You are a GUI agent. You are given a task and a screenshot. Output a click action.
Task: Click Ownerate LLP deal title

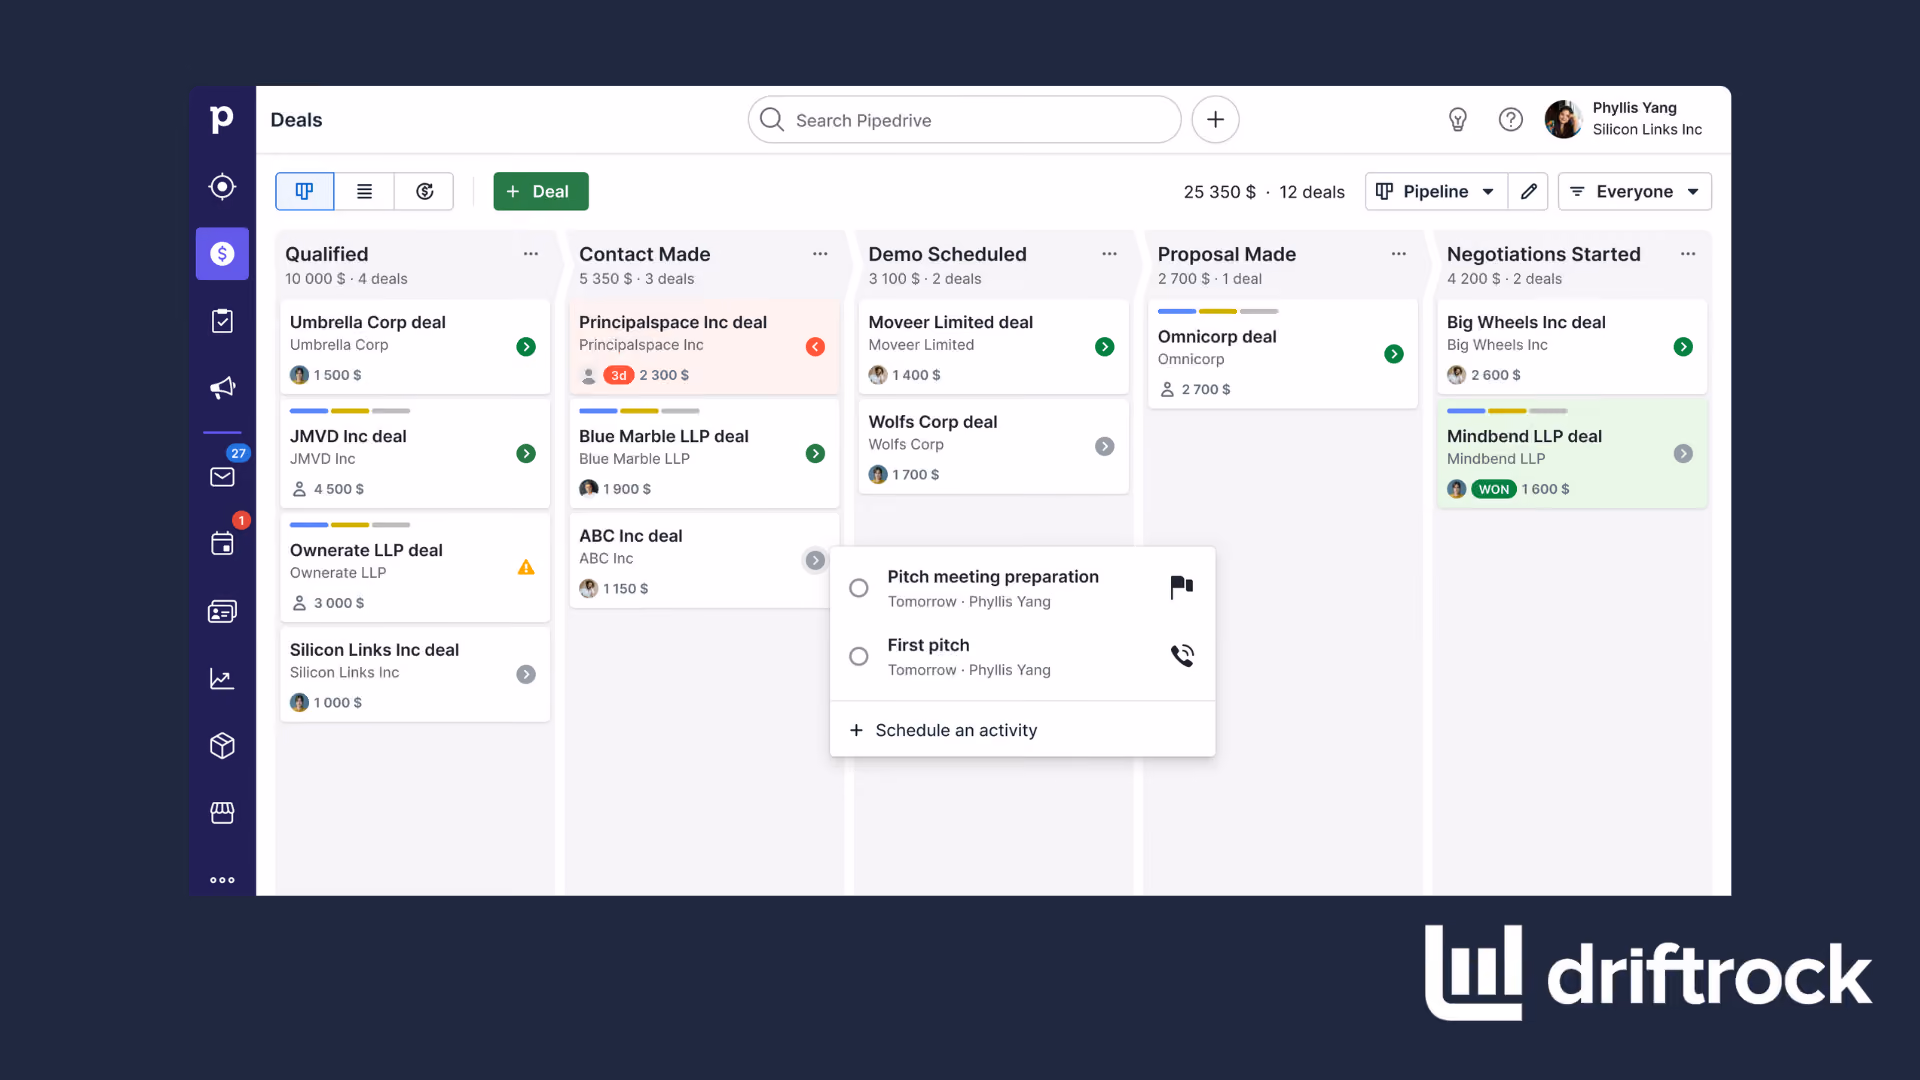tap(366, 550)
